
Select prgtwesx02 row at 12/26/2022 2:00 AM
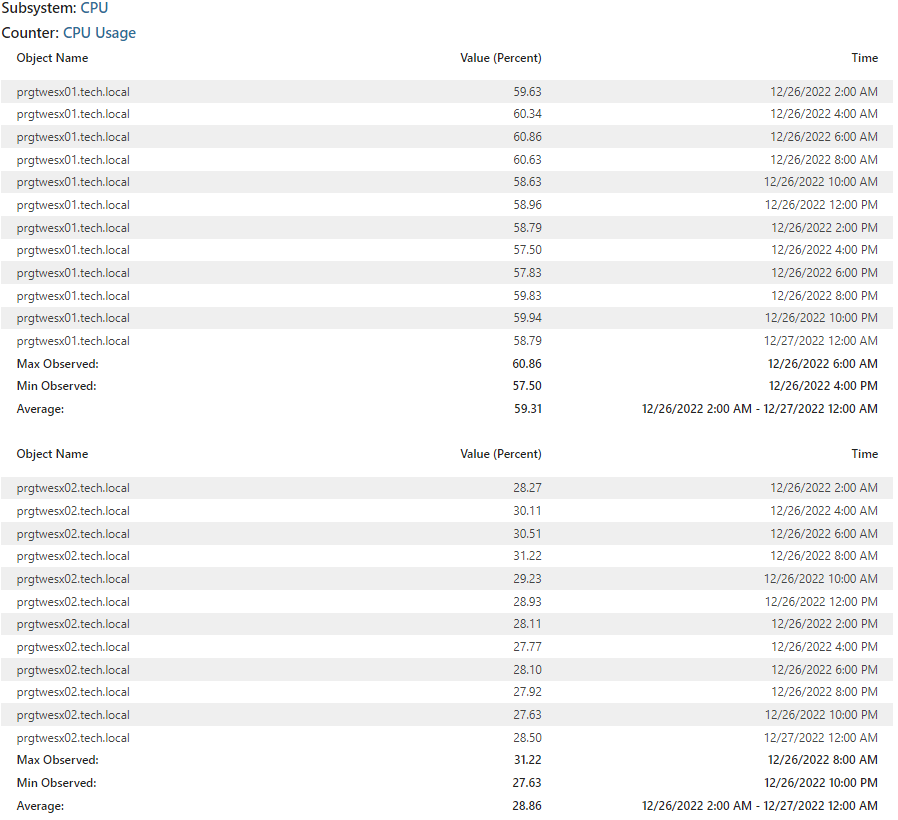[447, 488]
